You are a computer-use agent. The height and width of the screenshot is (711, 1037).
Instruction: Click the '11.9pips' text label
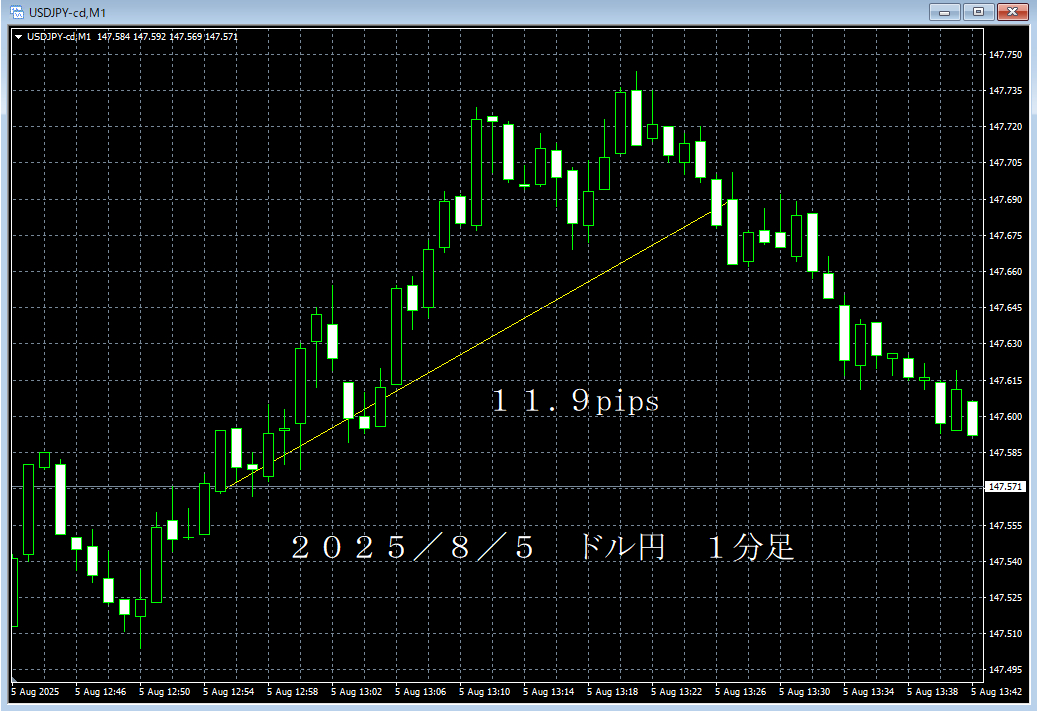tap(575, 401)
